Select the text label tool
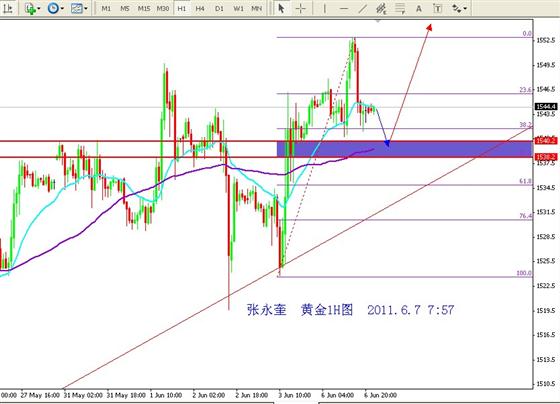The height and width of the screenshot is (404, 560). point(438,8)
